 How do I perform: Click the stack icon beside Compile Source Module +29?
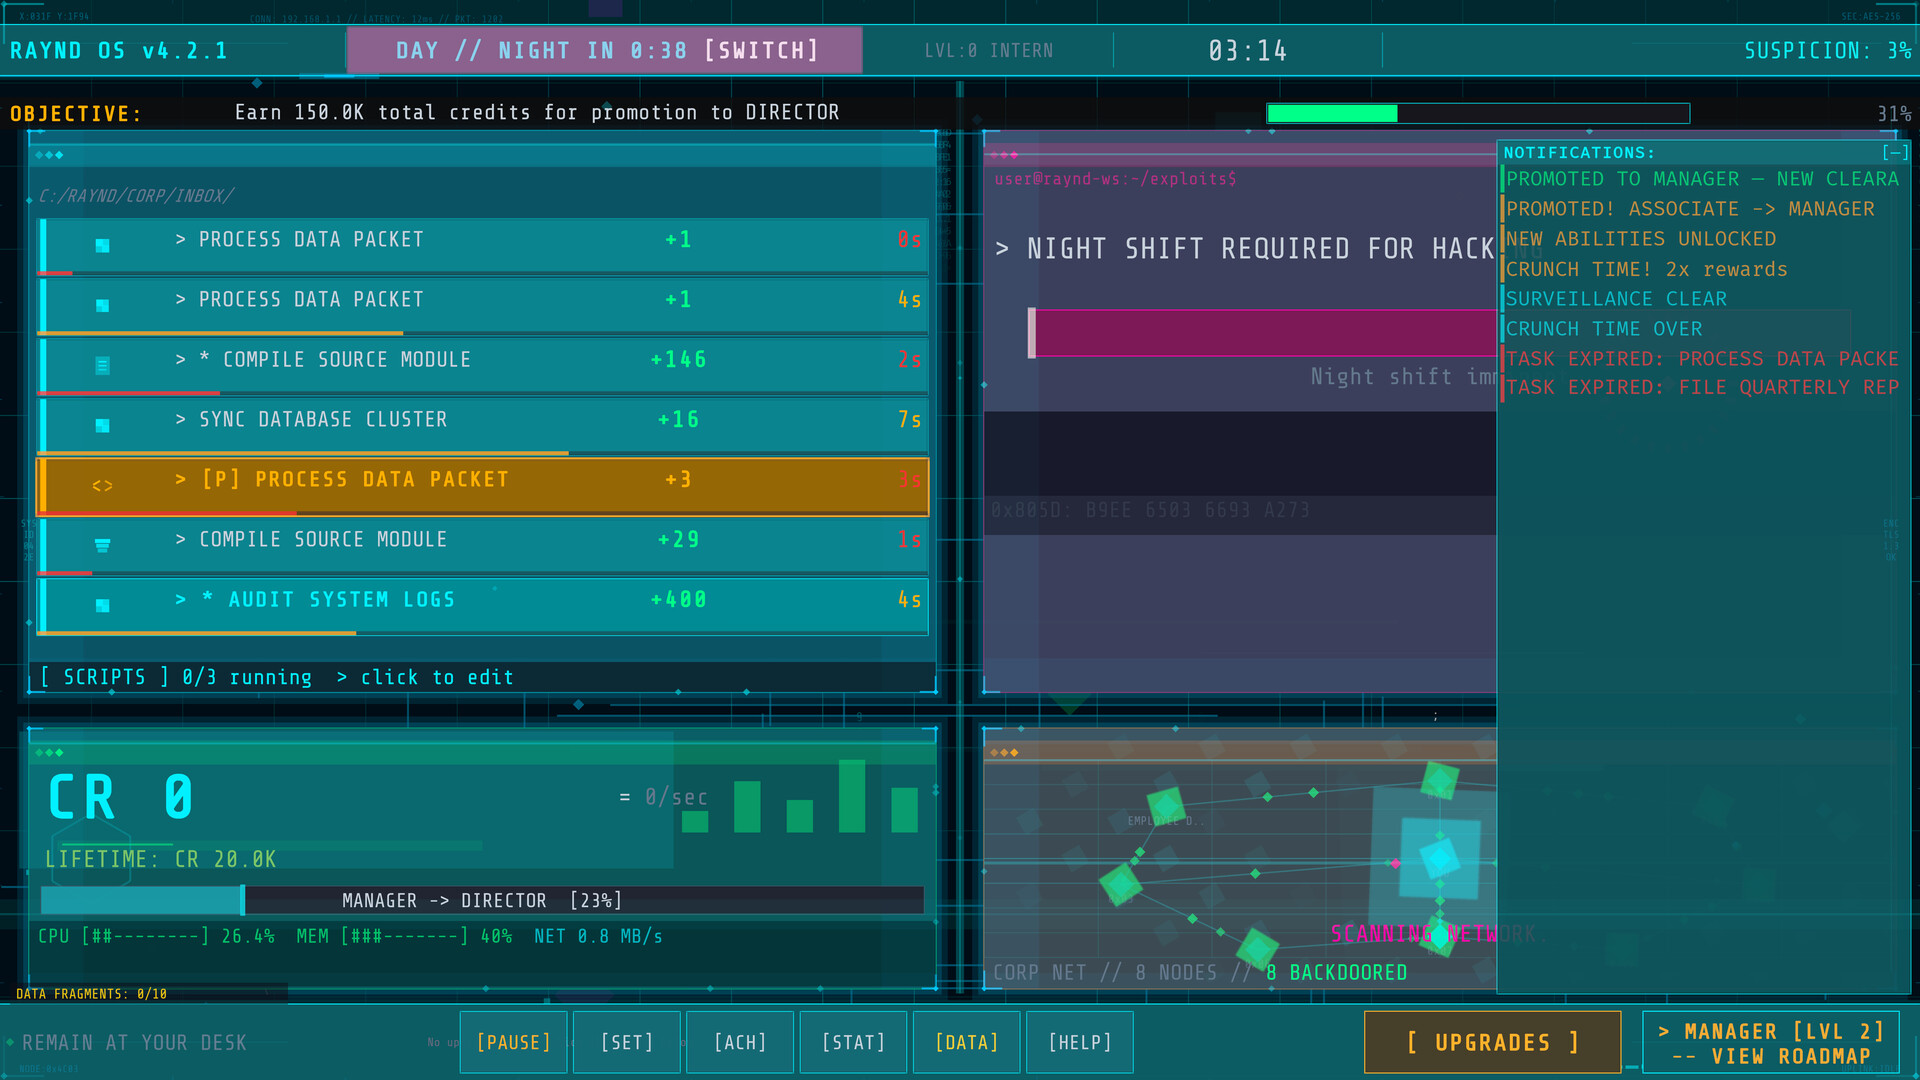(x=102, y=545)
